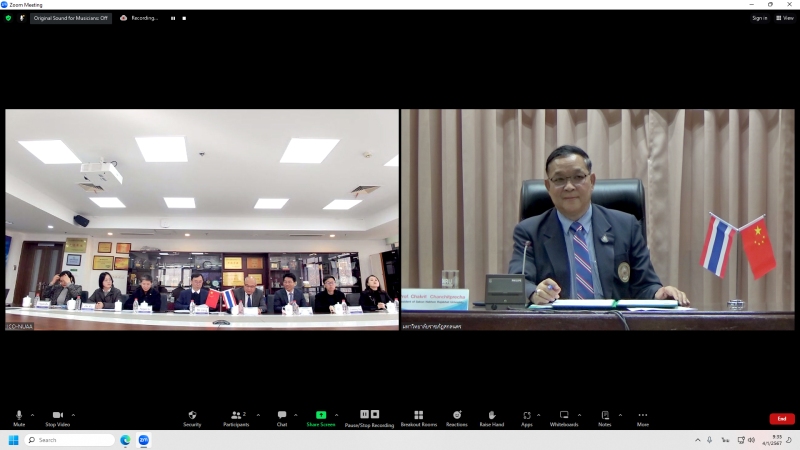Screen dimensions: 800x450
Task: Stop Video using the camera button
Action: tap(57, 416)
